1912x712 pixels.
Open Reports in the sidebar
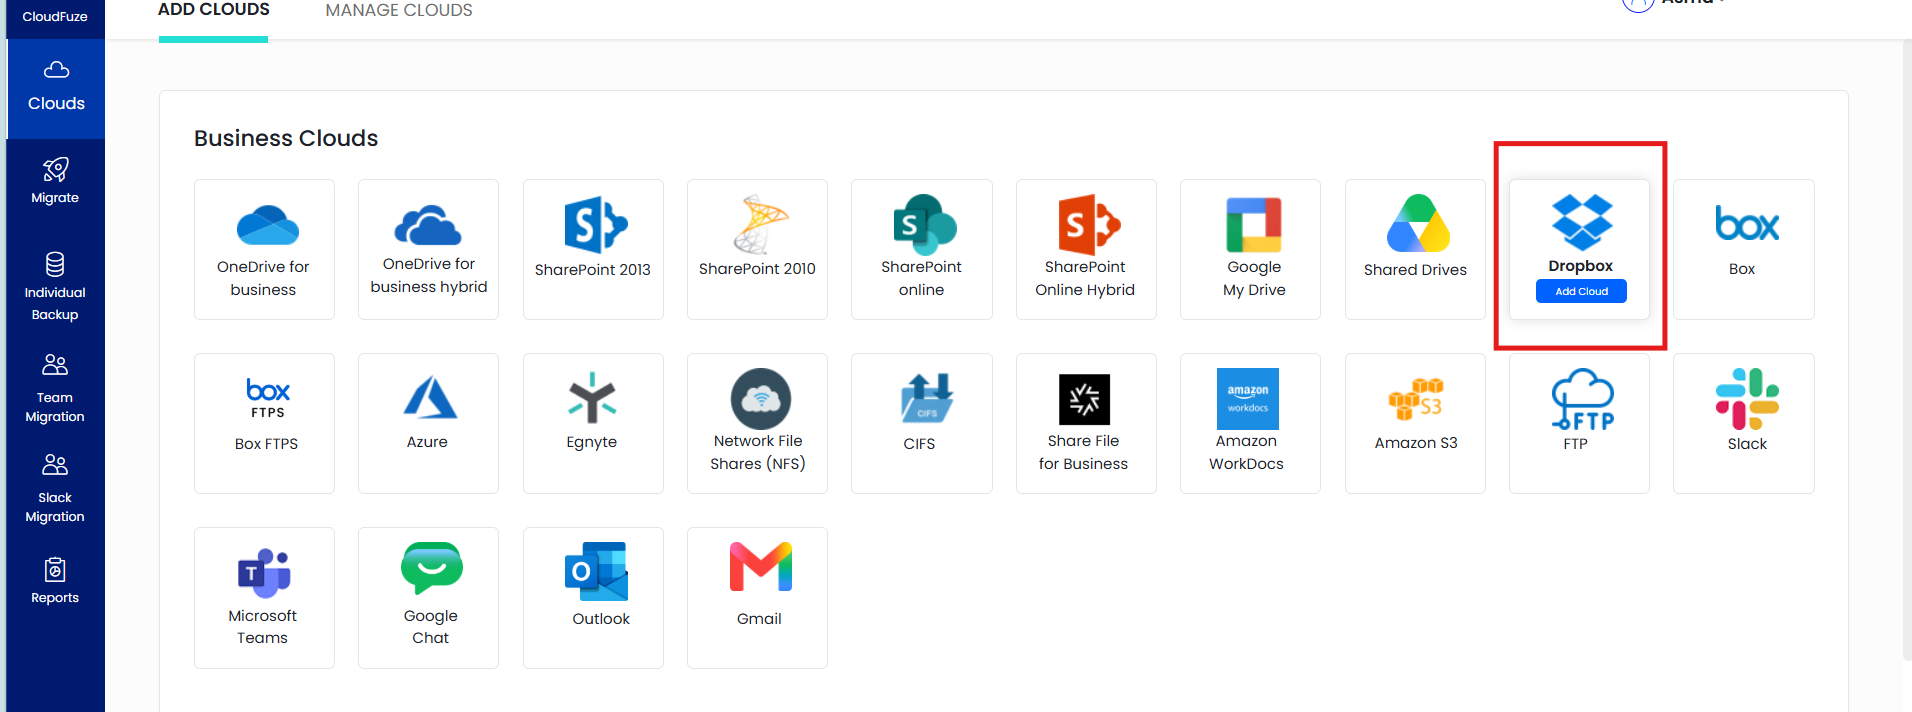(x=55, y=582)
